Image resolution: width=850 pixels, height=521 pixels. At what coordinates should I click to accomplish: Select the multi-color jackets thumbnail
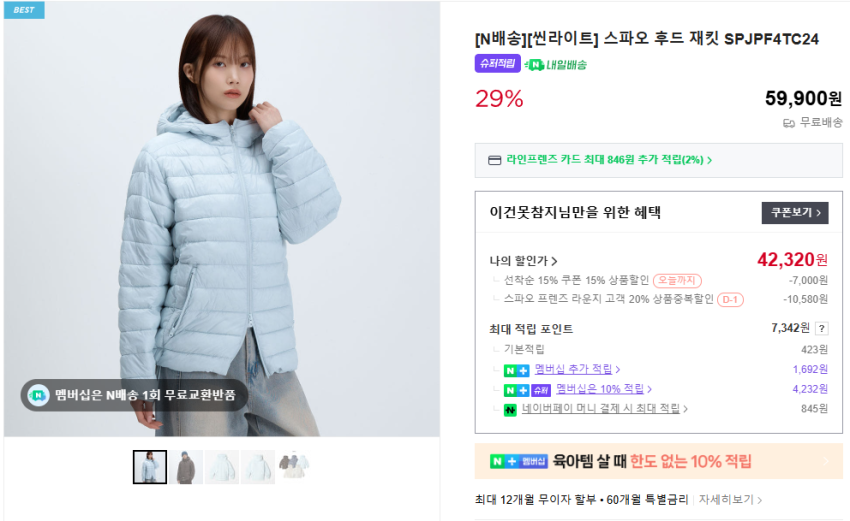click(x=293, y=467)
